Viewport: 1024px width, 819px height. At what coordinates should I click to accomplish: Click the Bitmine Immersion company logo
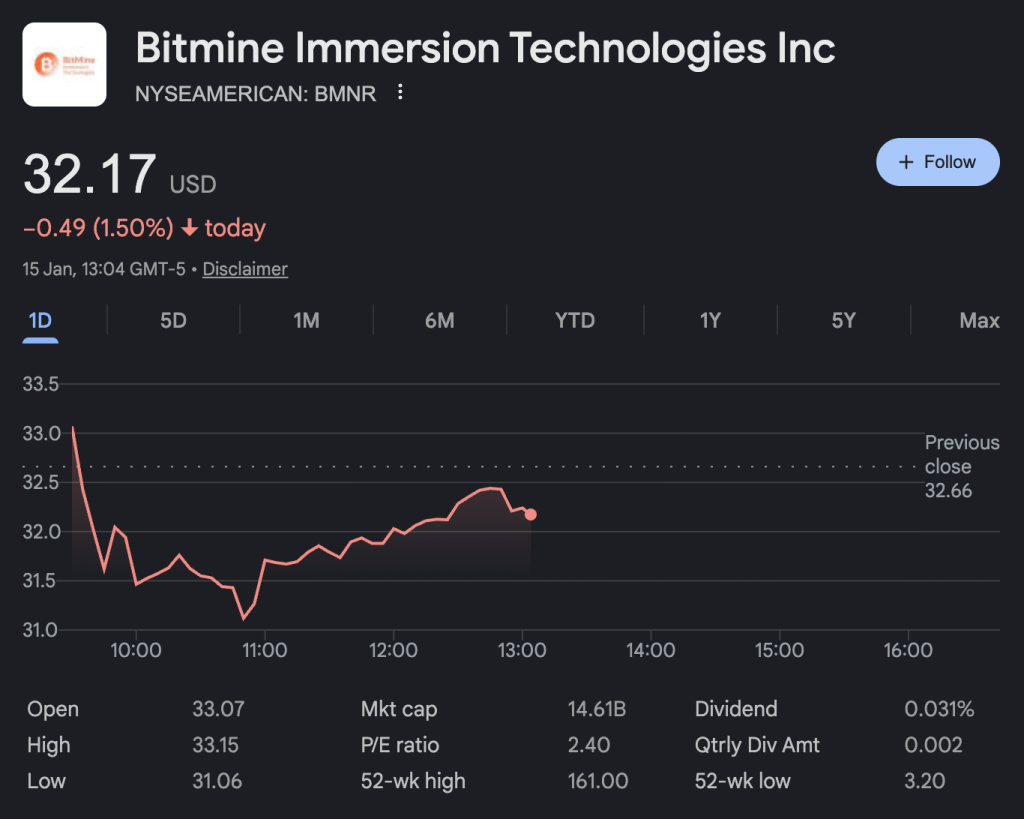point(64,63)
